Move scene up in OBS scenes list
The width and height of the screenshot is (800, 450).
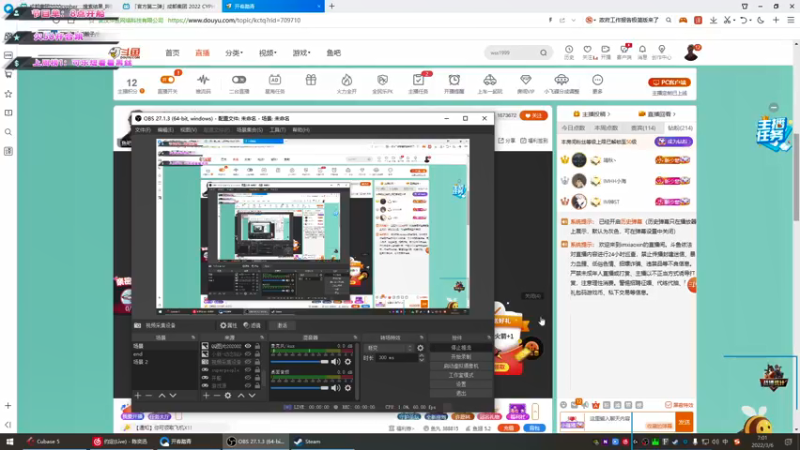click(162, 395)
